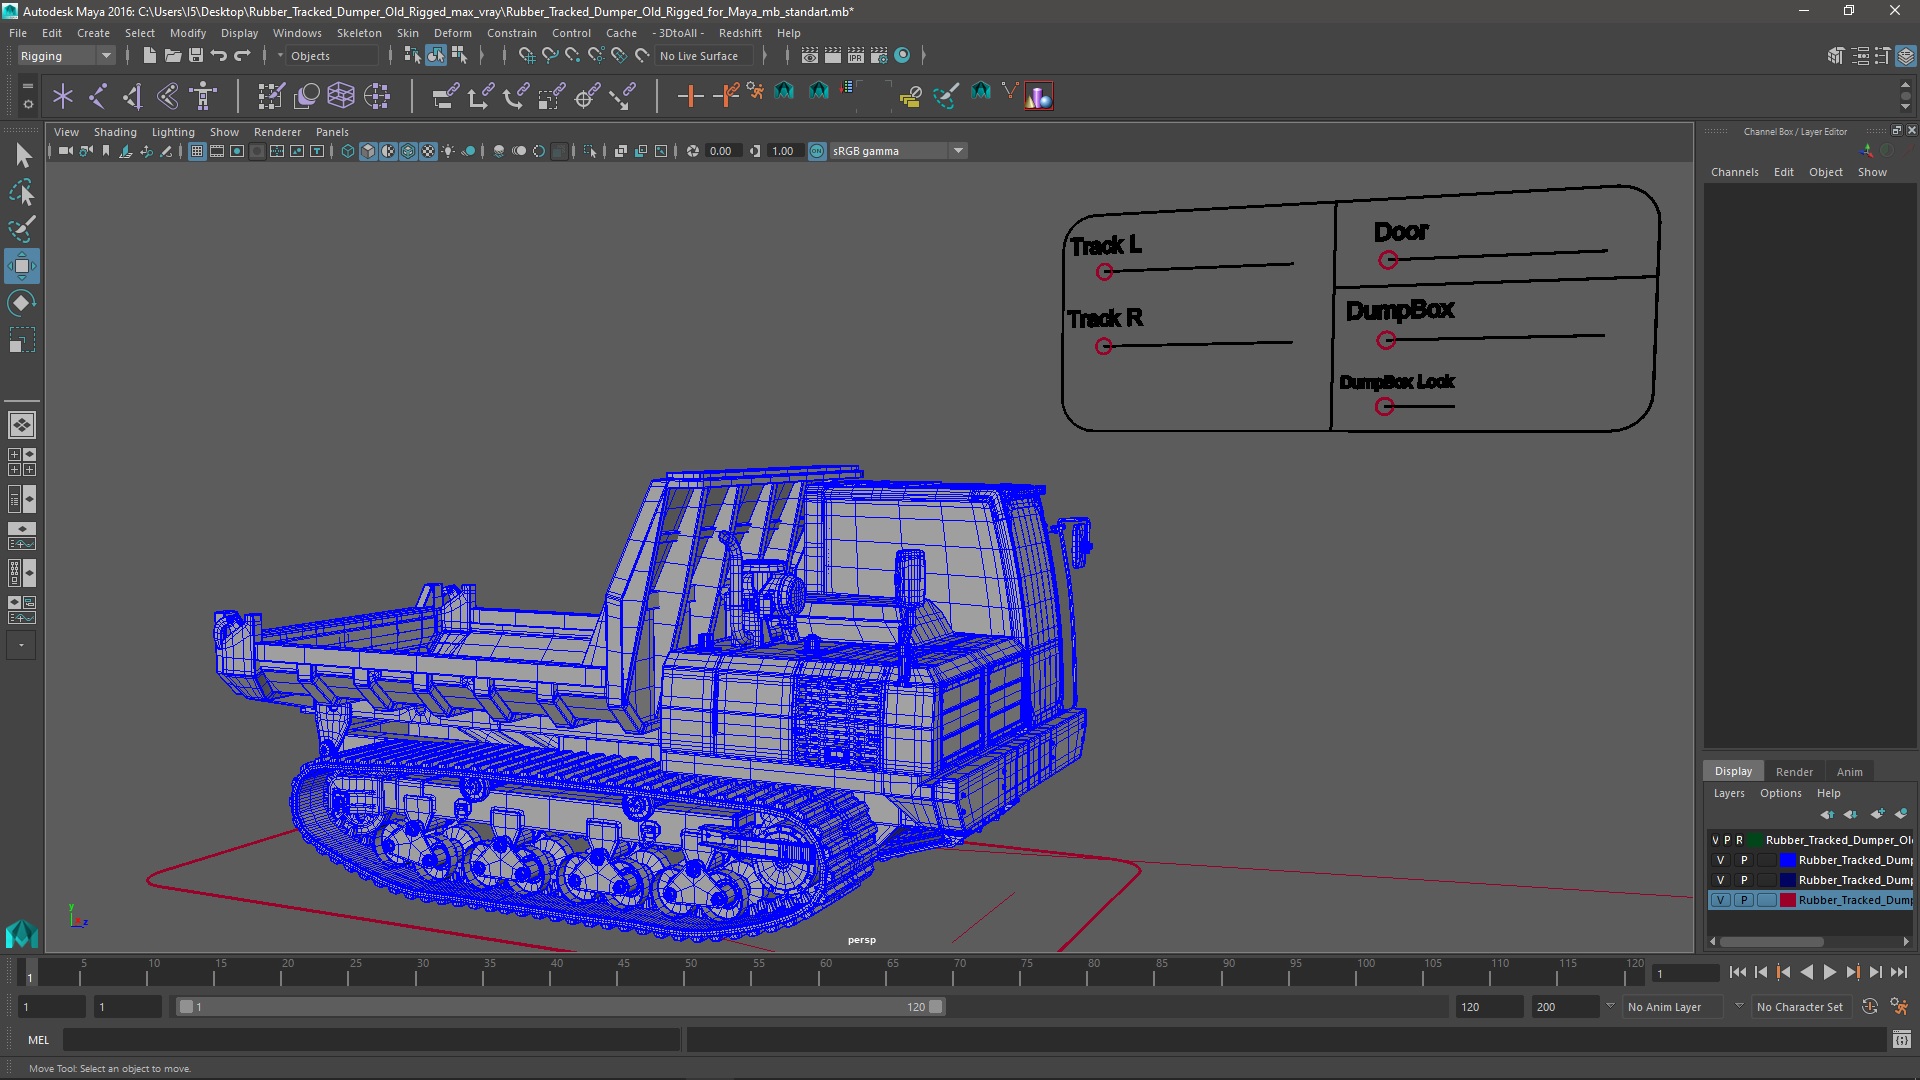Jump to the end of the playback range
The height and width of the screenshot is (1080, 1920).
(x=1898, y=972)
